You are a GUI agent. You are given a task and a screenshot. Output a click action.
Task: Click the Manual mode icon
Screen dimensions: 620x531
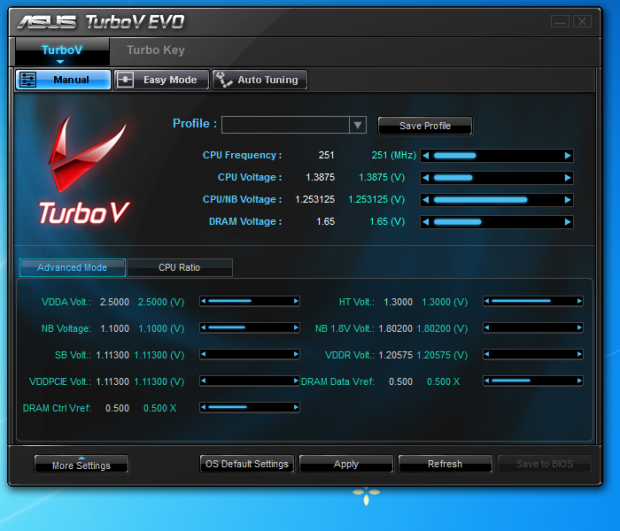28,80
